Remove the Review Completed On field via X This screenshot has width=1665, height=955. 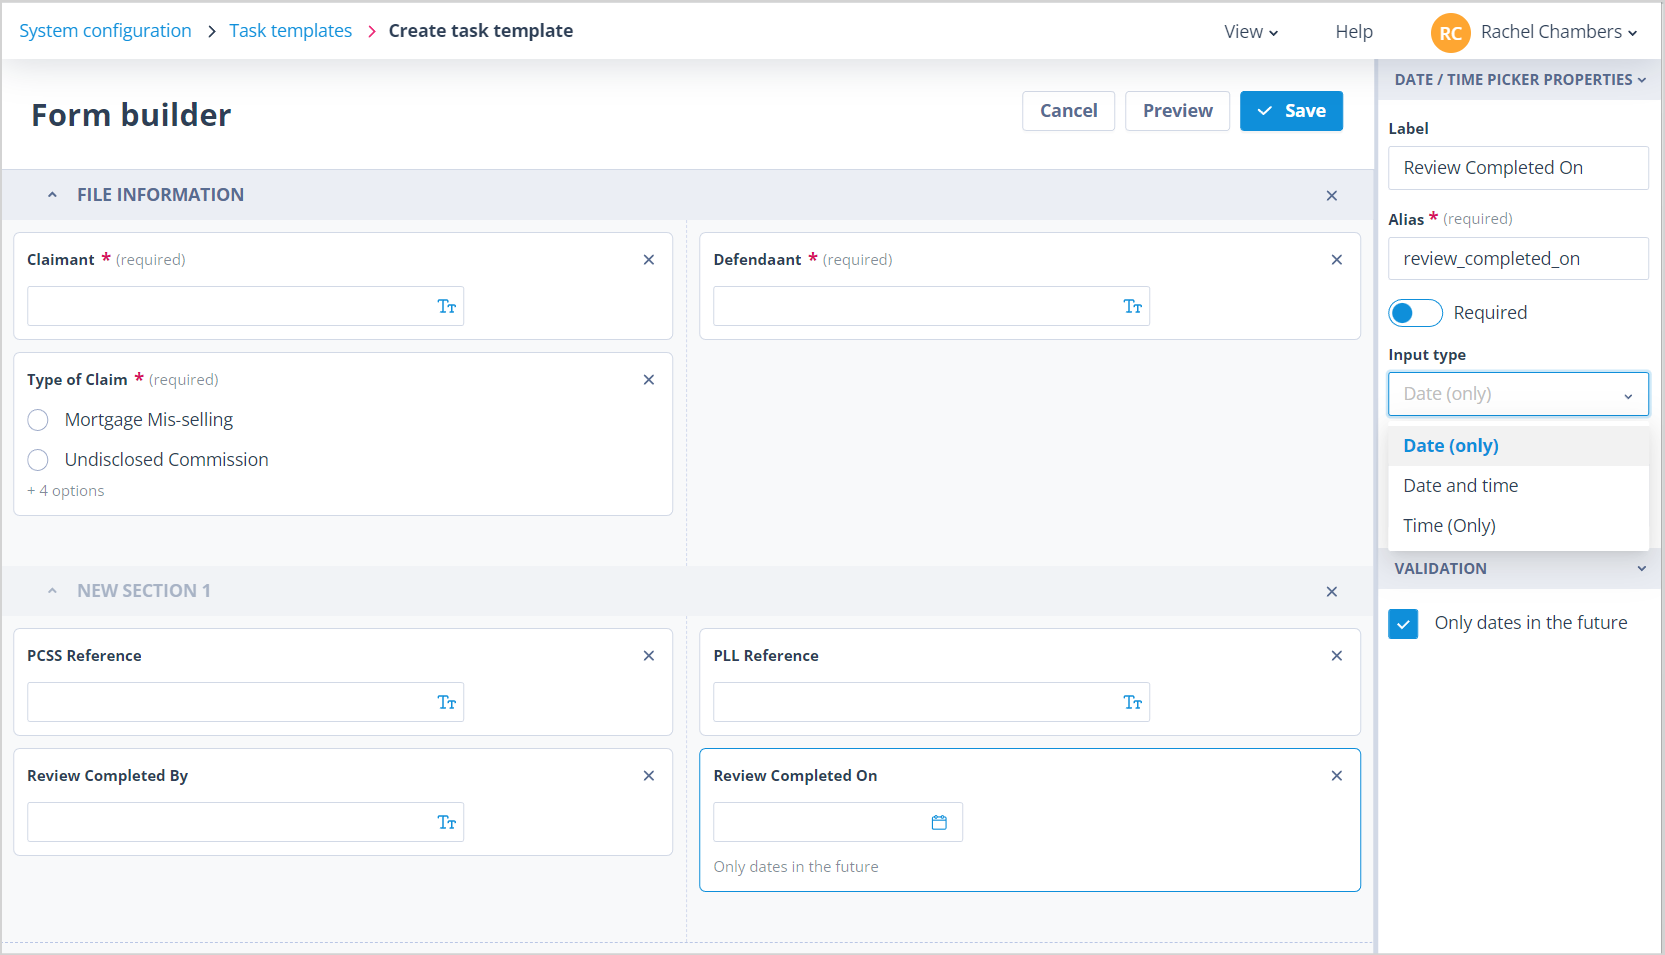[x=1337, y=776]
